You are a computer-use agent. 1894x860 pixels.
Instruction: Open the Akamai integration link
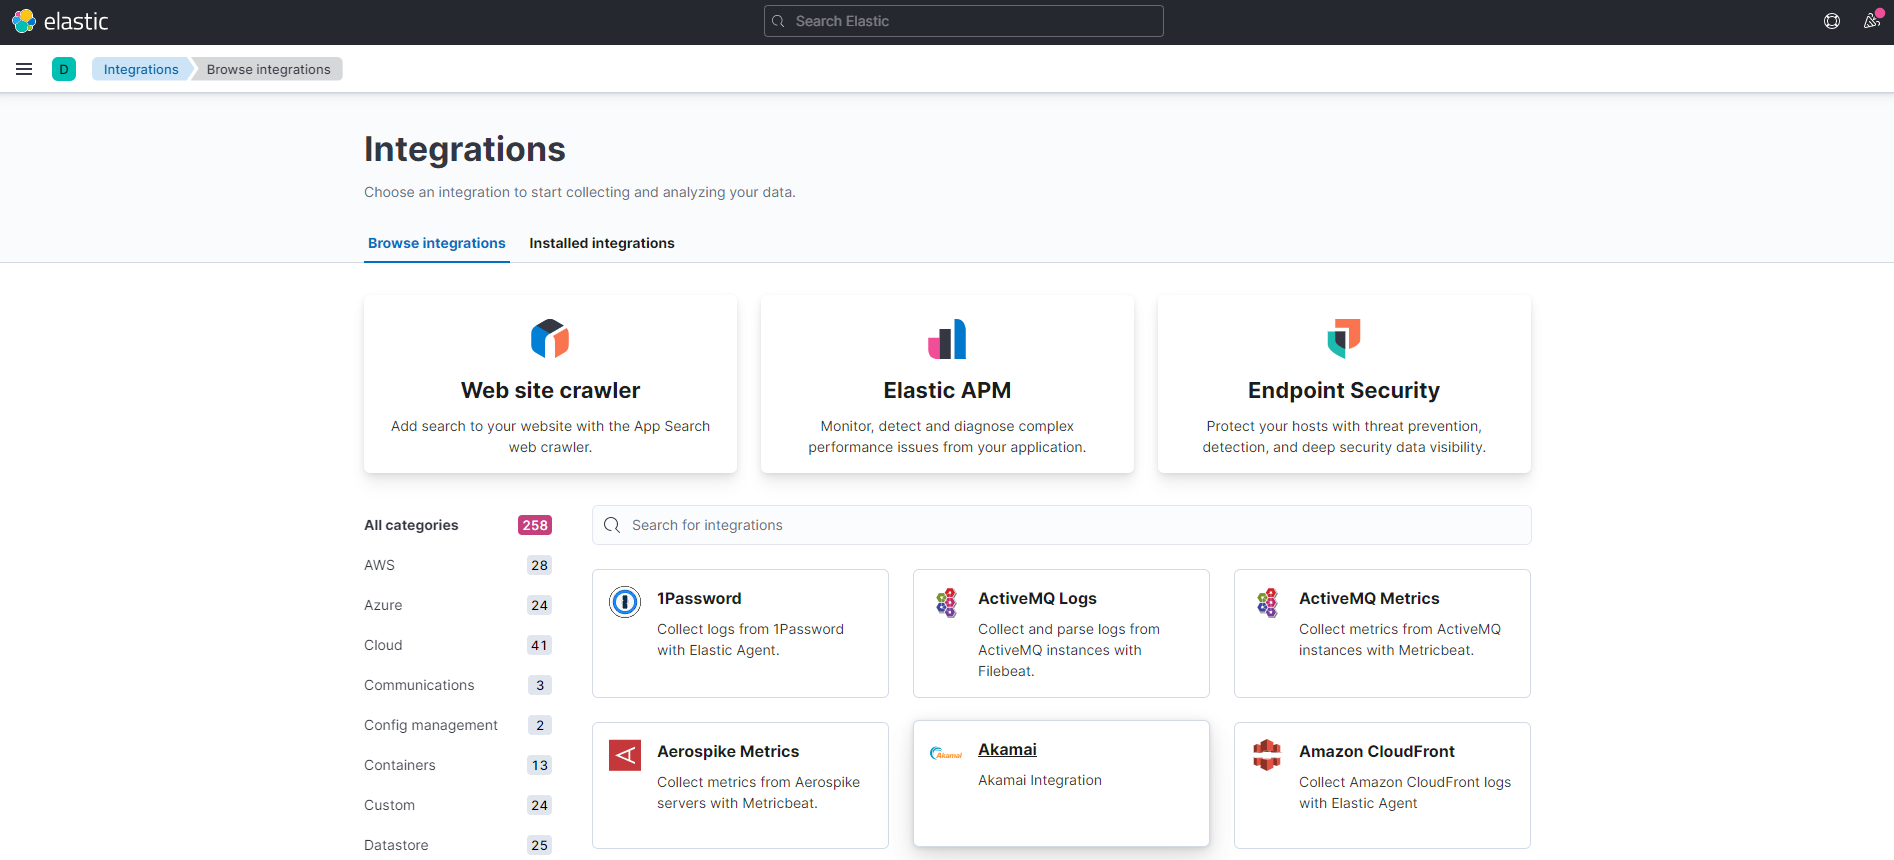(1007, 749)
